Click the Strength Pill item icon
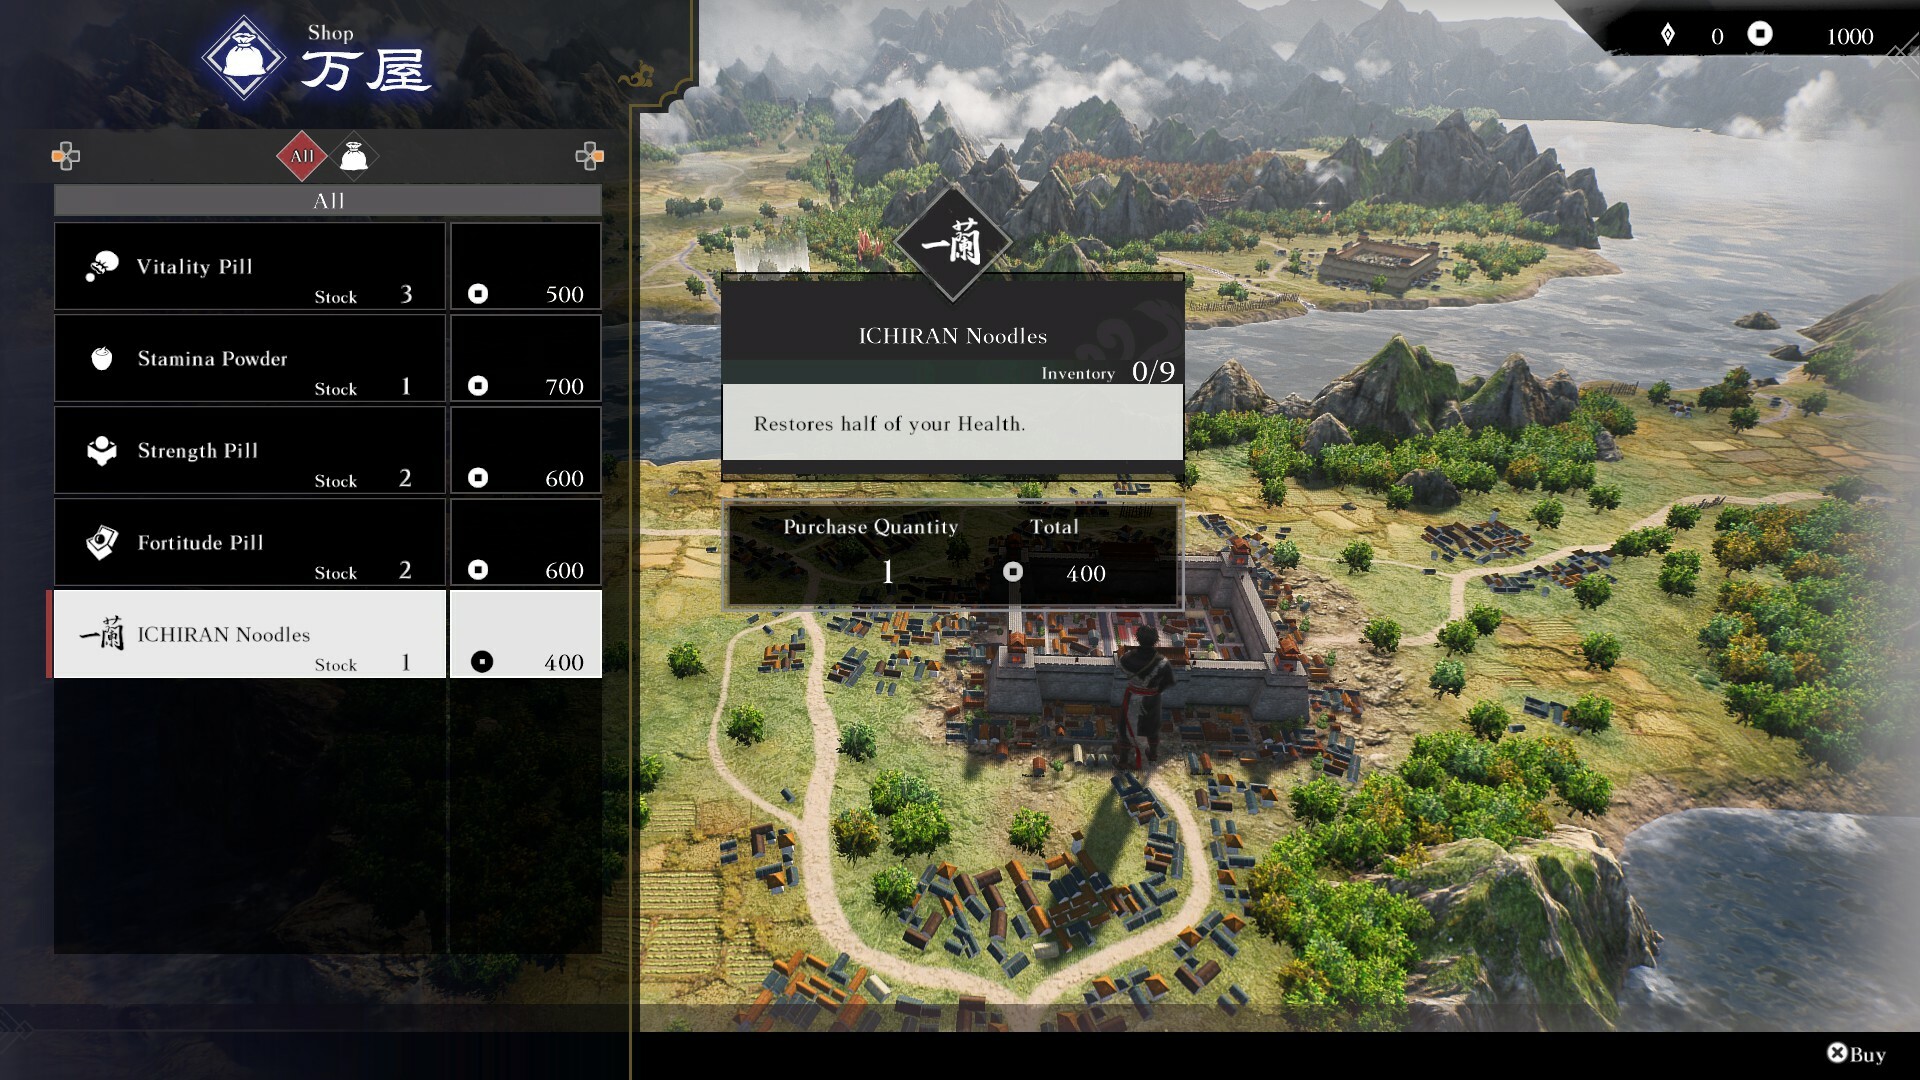The width and height of the screenshot is (1920, 1080). [105, 450]
